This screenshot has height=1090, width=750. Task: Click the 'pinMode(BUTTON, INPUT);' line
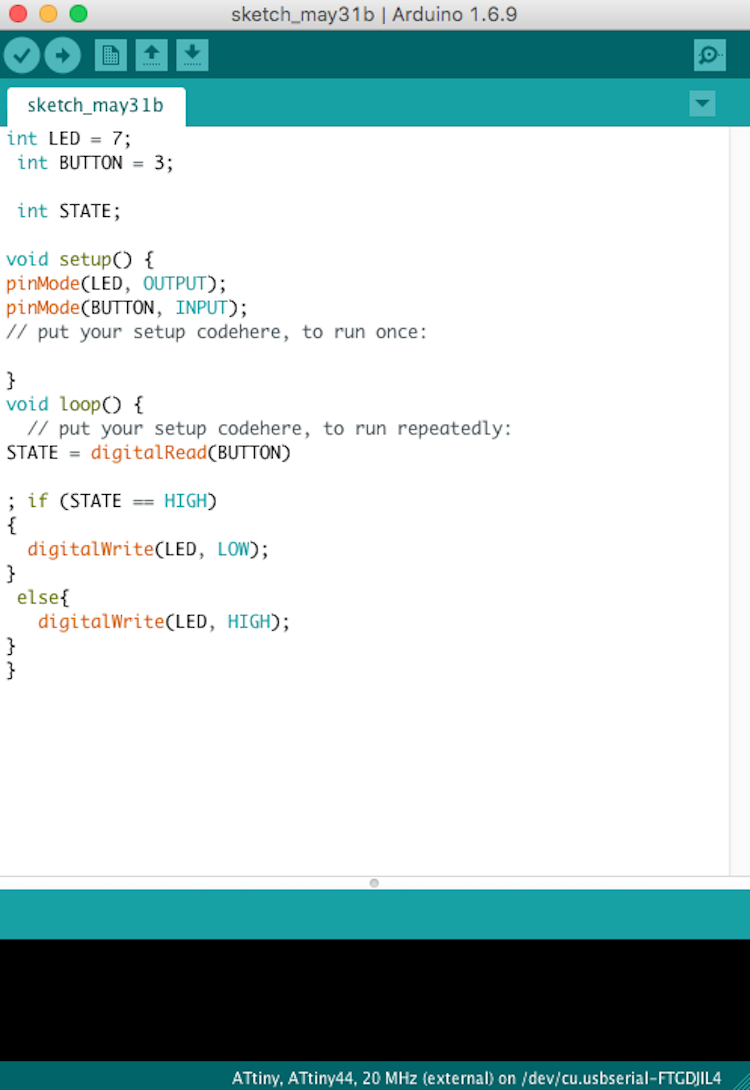pyautogui.click(x=127, y=307)
